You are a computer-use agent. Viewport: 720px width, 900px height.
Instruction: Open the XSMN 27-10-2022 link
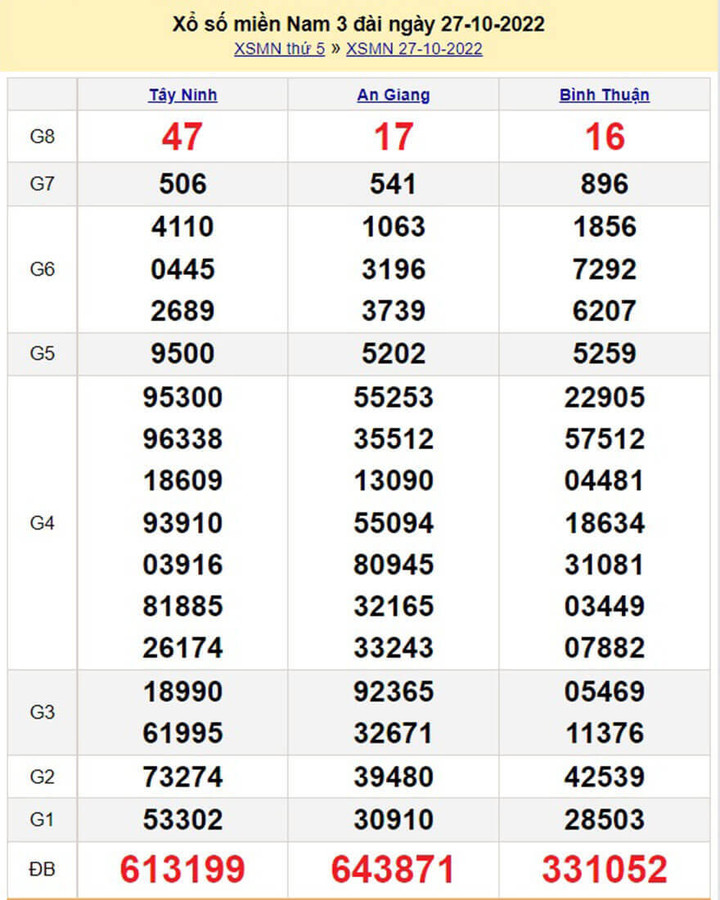(414, 49)
